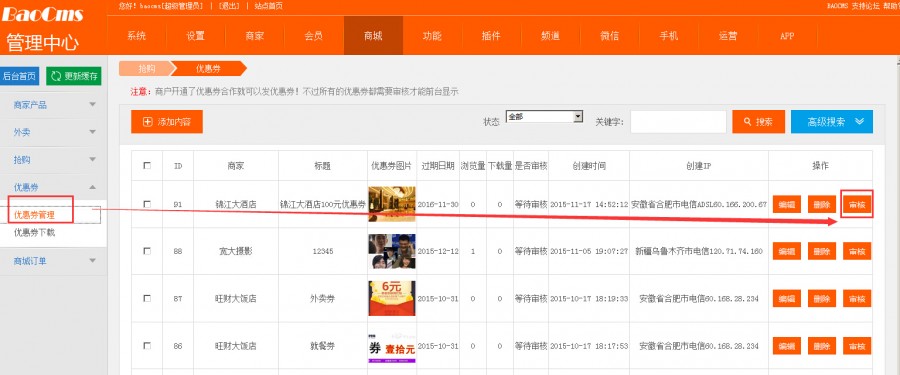
Task: Click the 添加内容 button
Action: [x=166, y=122]
